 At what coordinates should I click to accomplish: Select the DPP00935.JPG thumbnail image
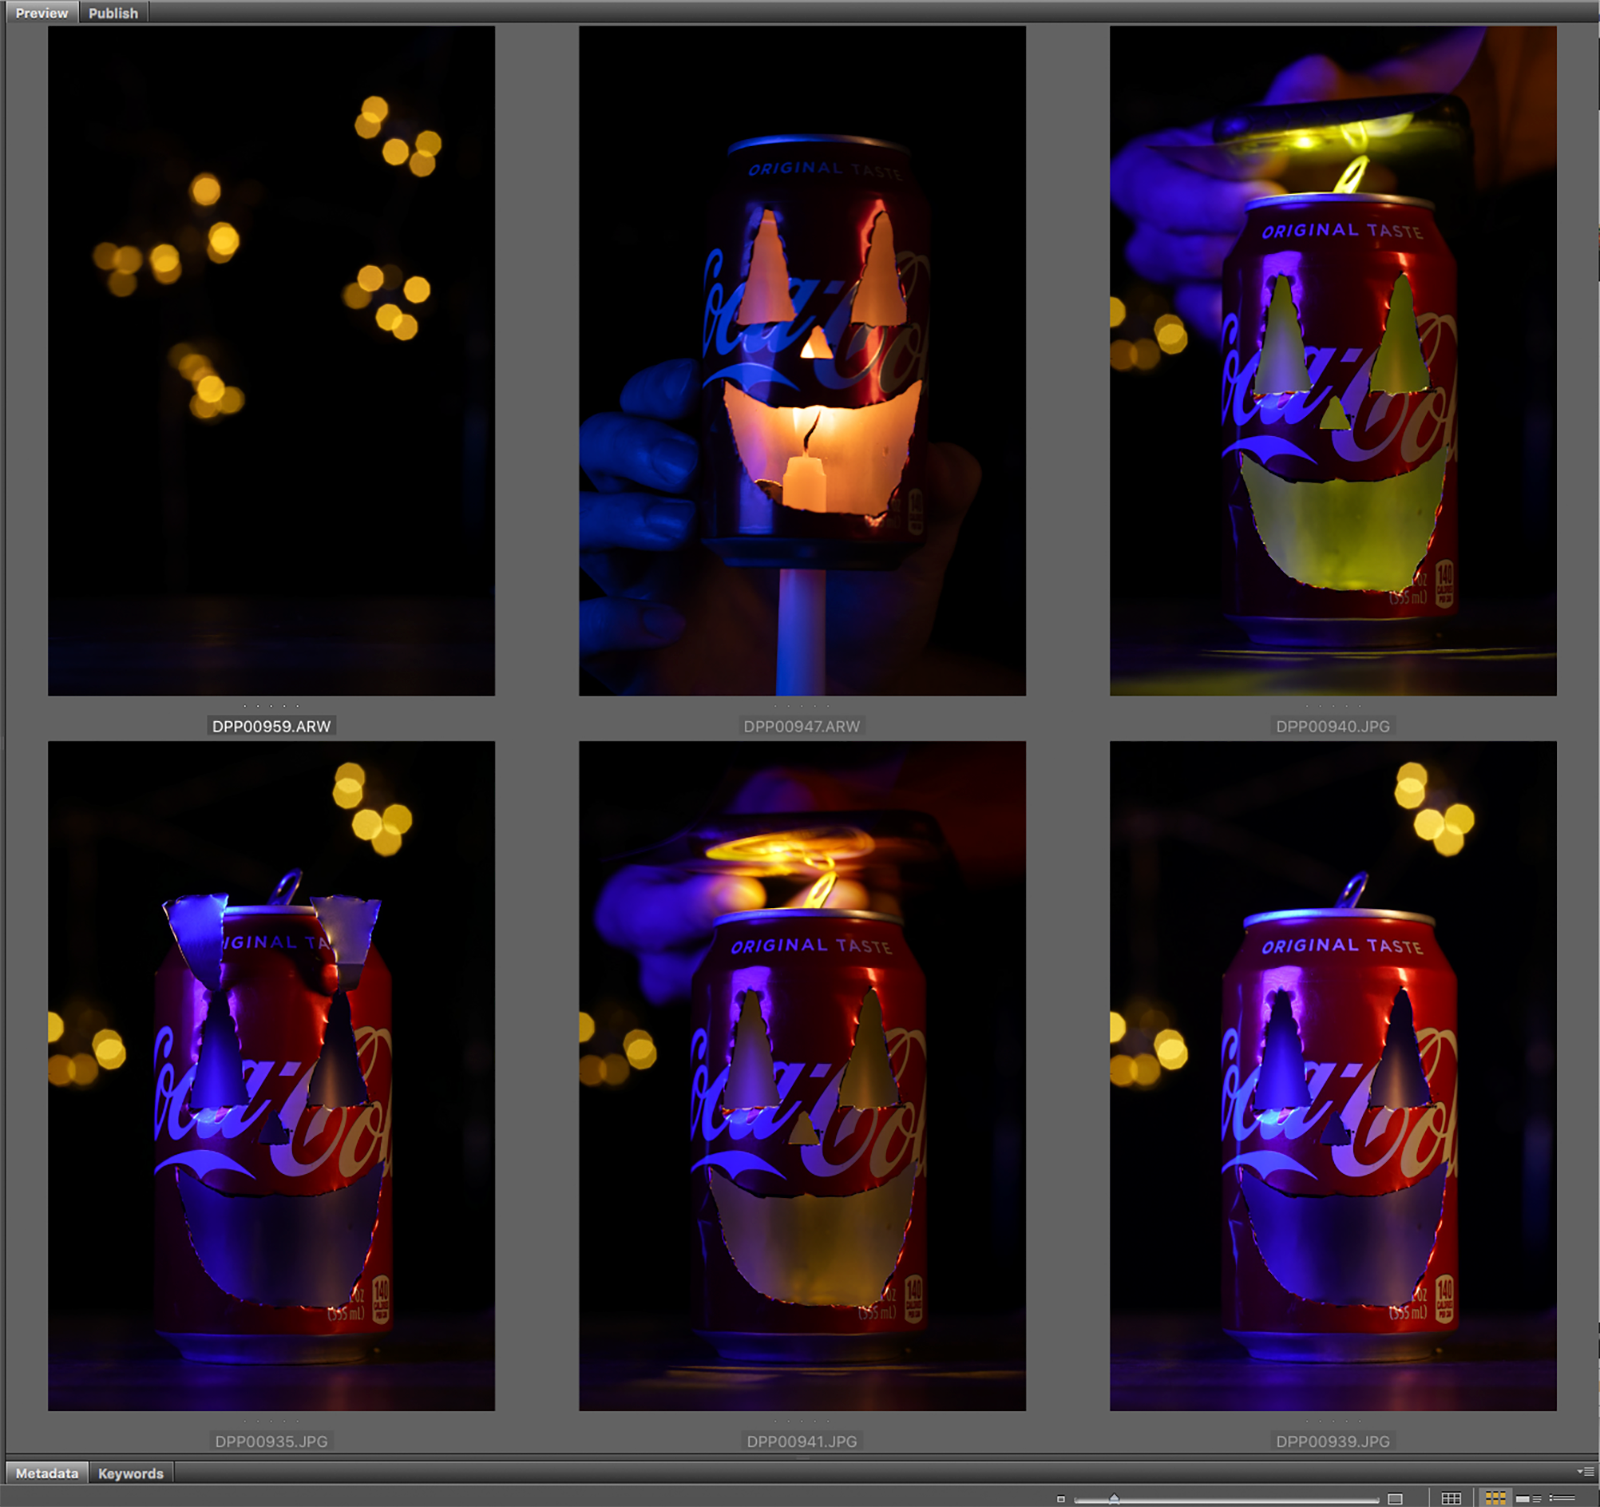click(x=271, y=1076)
